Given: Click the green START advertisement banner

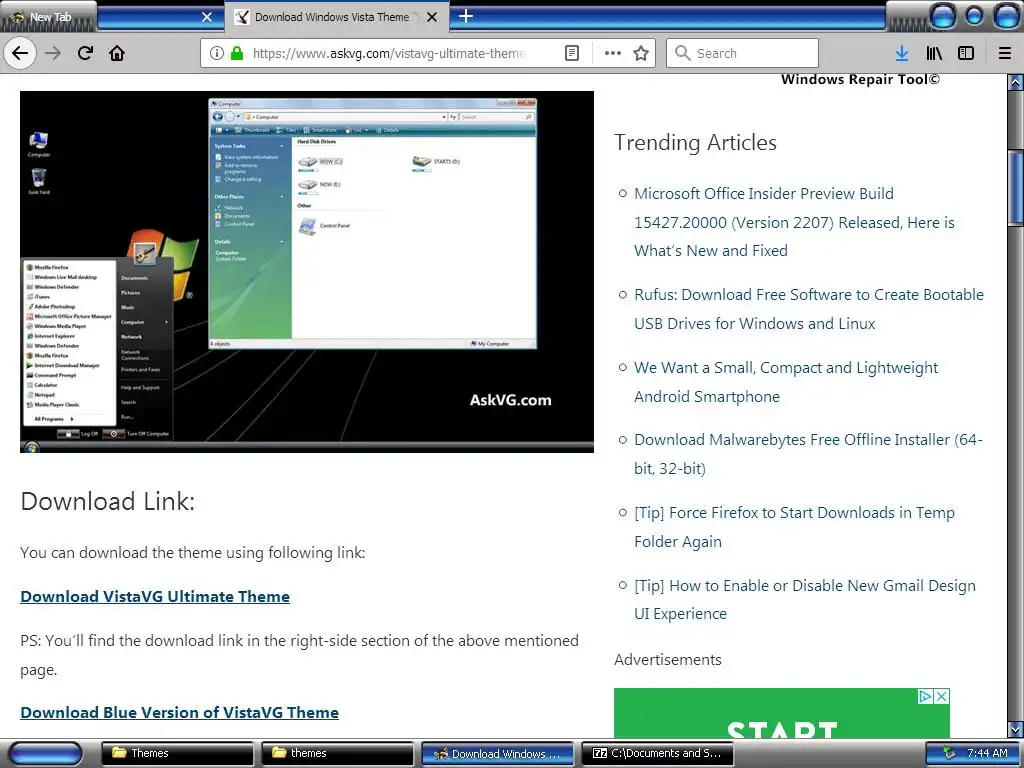Looking at the screenshot, I should pos(782,714).
